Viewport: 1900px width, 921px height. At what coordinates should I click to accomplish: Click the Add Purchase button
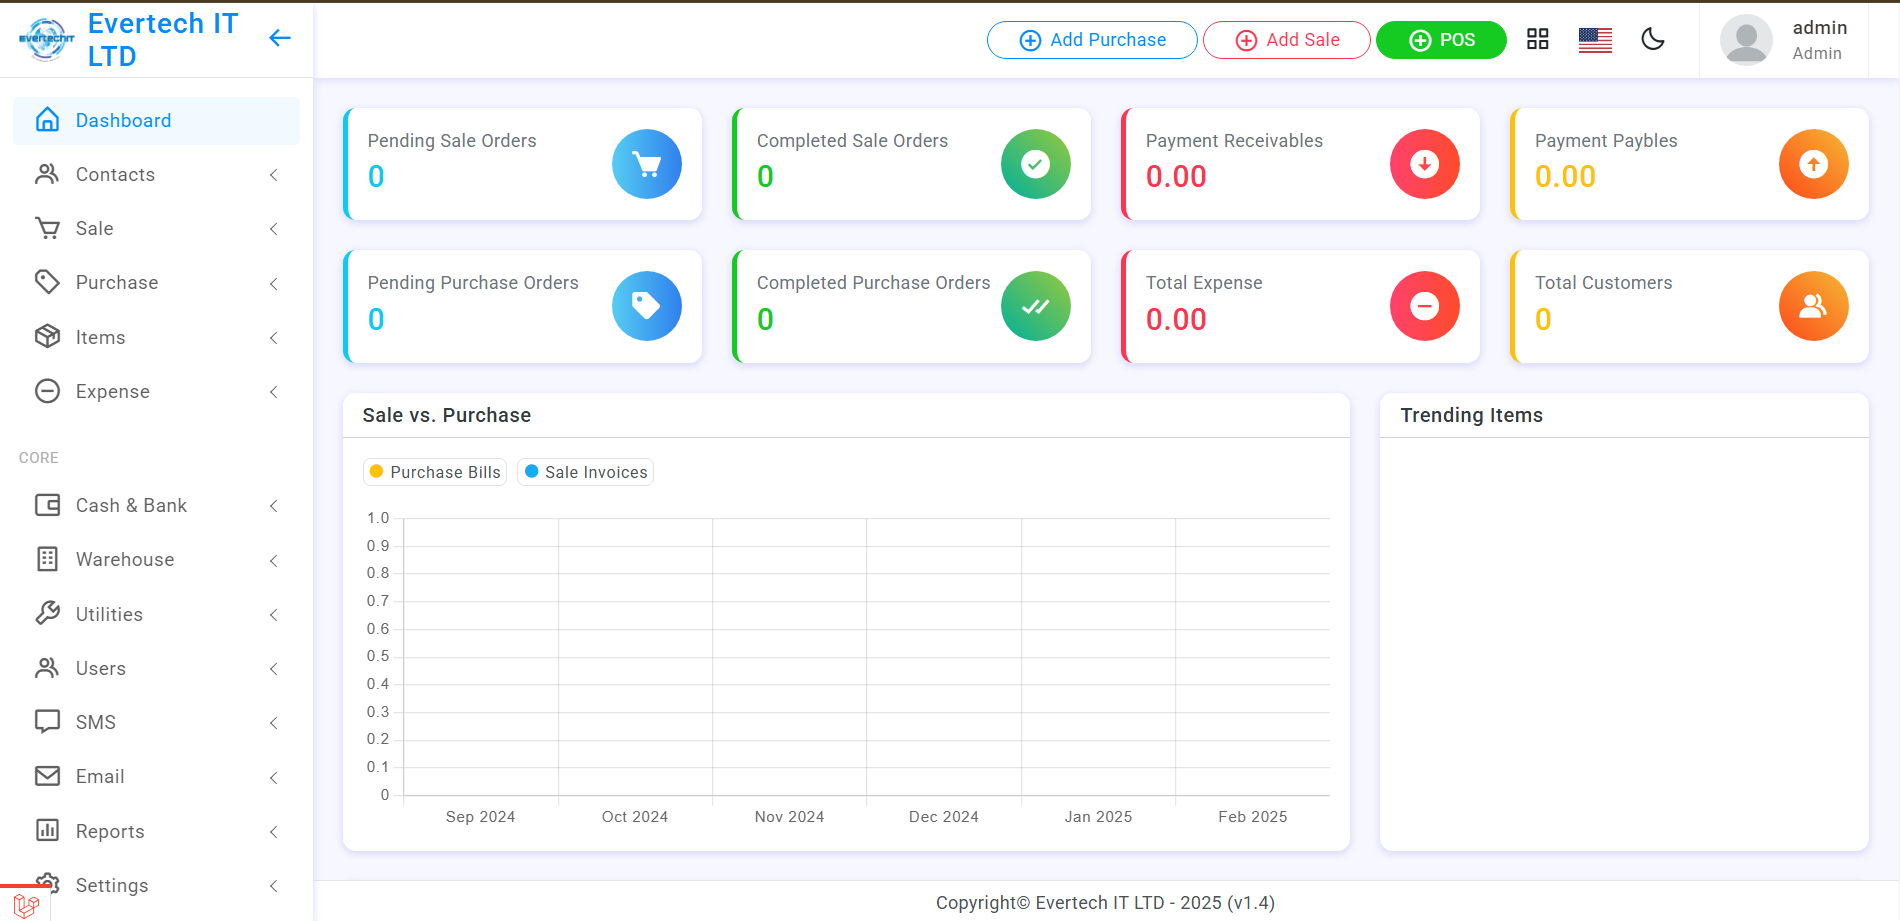click(1092, 40)
